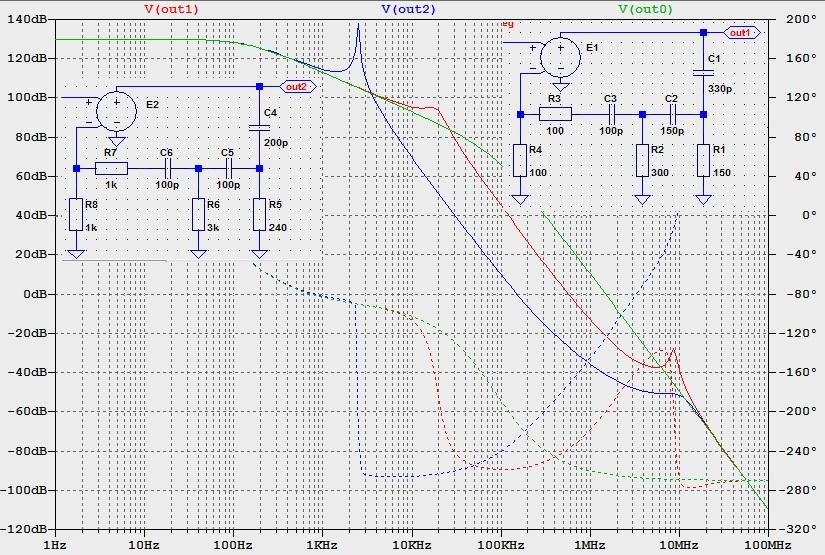The image size is (825, 555).
Task: Click the 100 value under R3
Action: 555,130
